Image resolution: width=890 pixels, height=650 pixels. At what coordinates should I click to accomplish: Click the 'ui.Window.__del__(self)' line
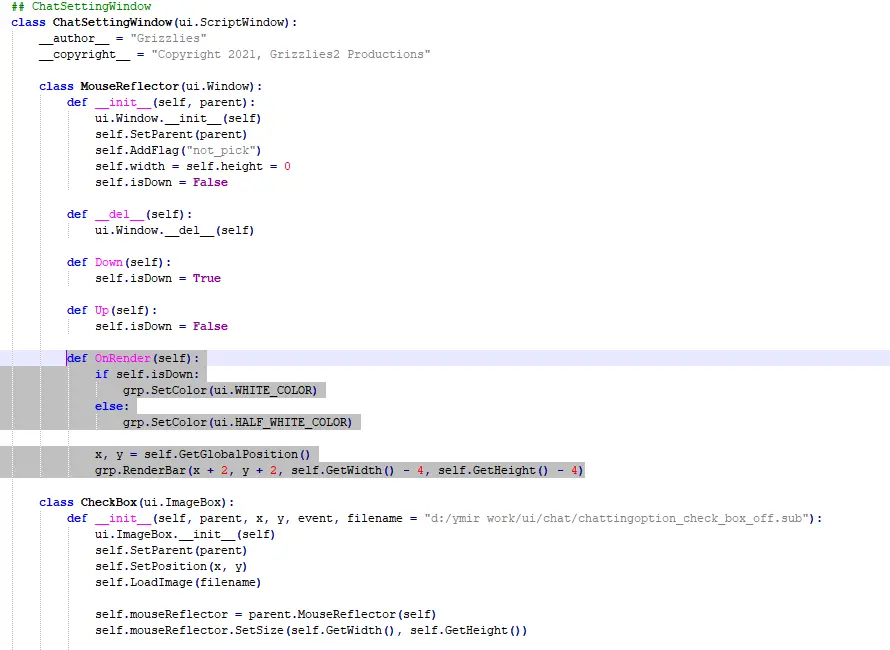coord(175,230)
